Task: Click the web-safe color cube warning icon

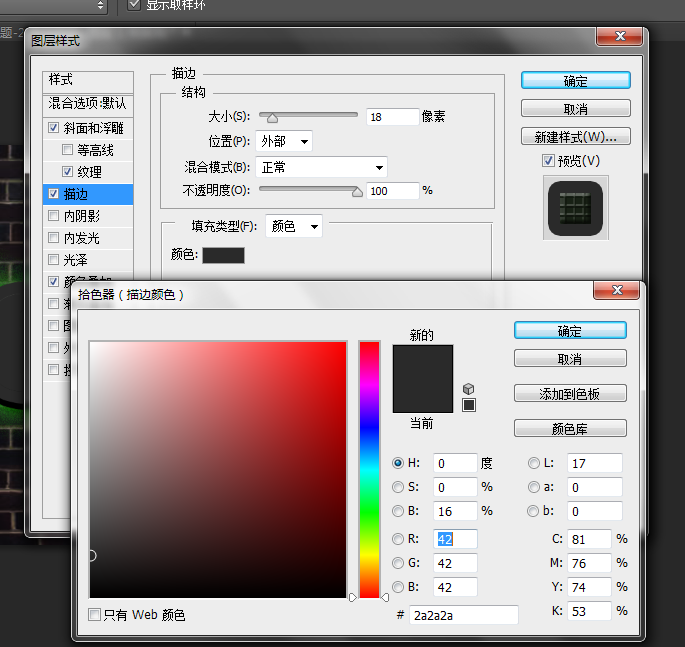Action: pyautogui.click(x=469, y=388)
